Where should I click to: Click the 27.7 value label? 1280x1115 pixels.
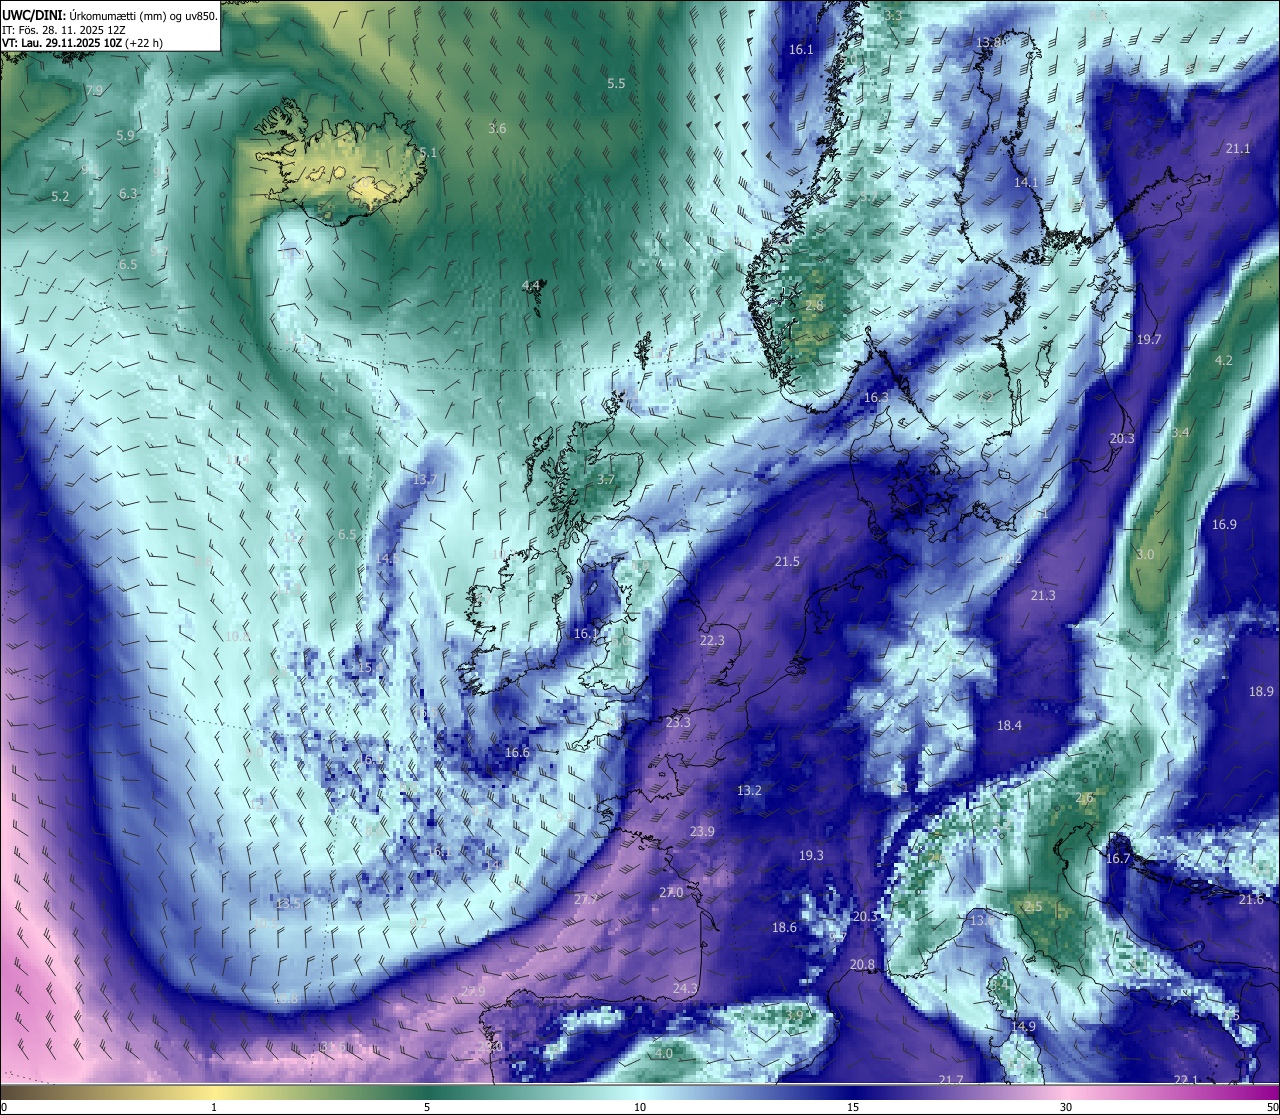[x=586, y=899]
